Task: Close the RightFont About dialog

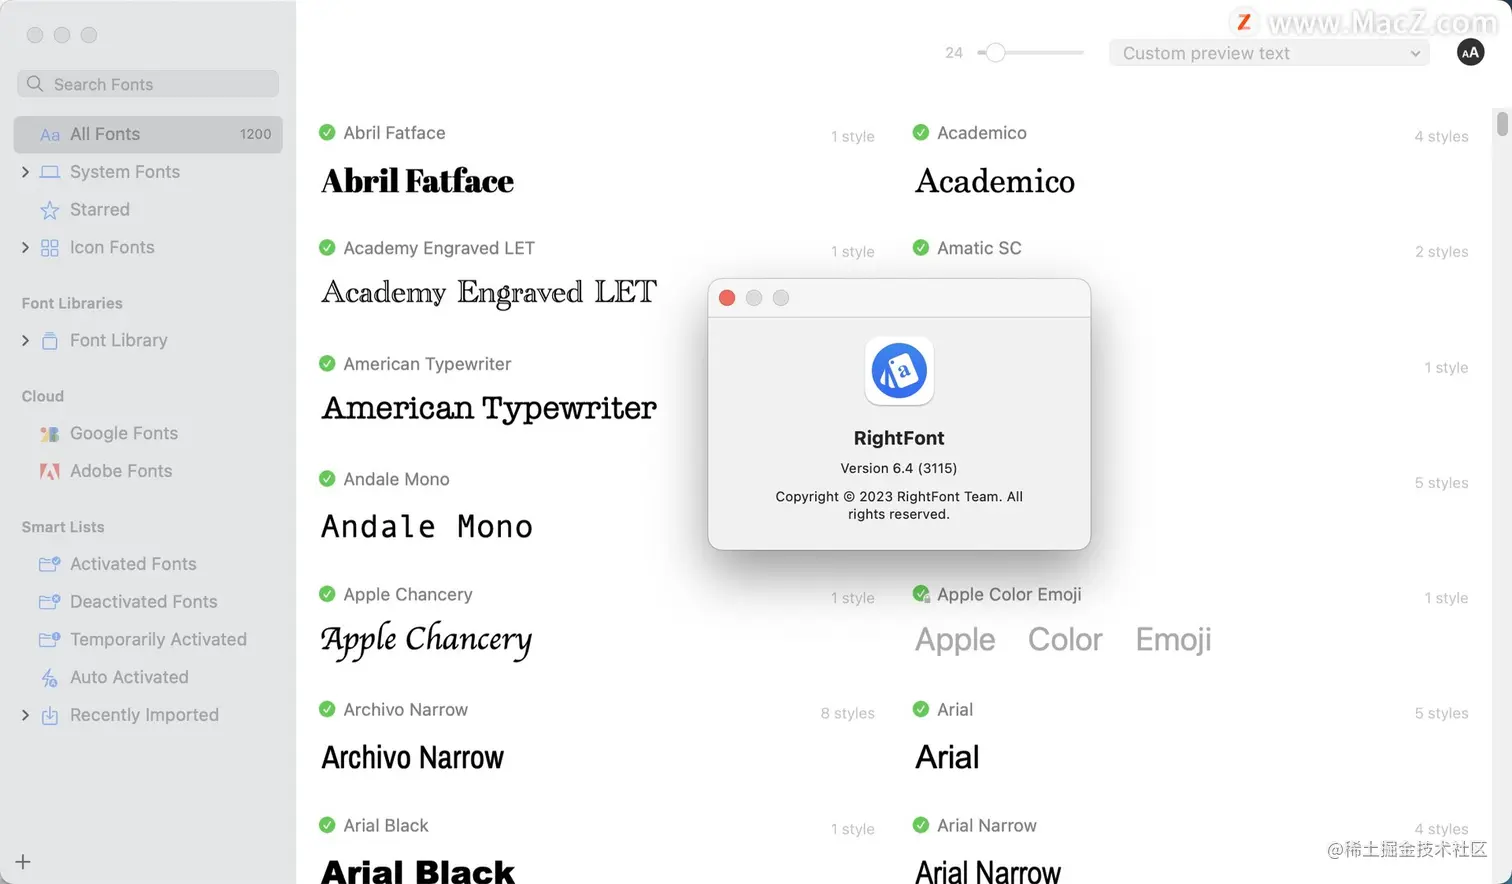Action: coord(727,298)
